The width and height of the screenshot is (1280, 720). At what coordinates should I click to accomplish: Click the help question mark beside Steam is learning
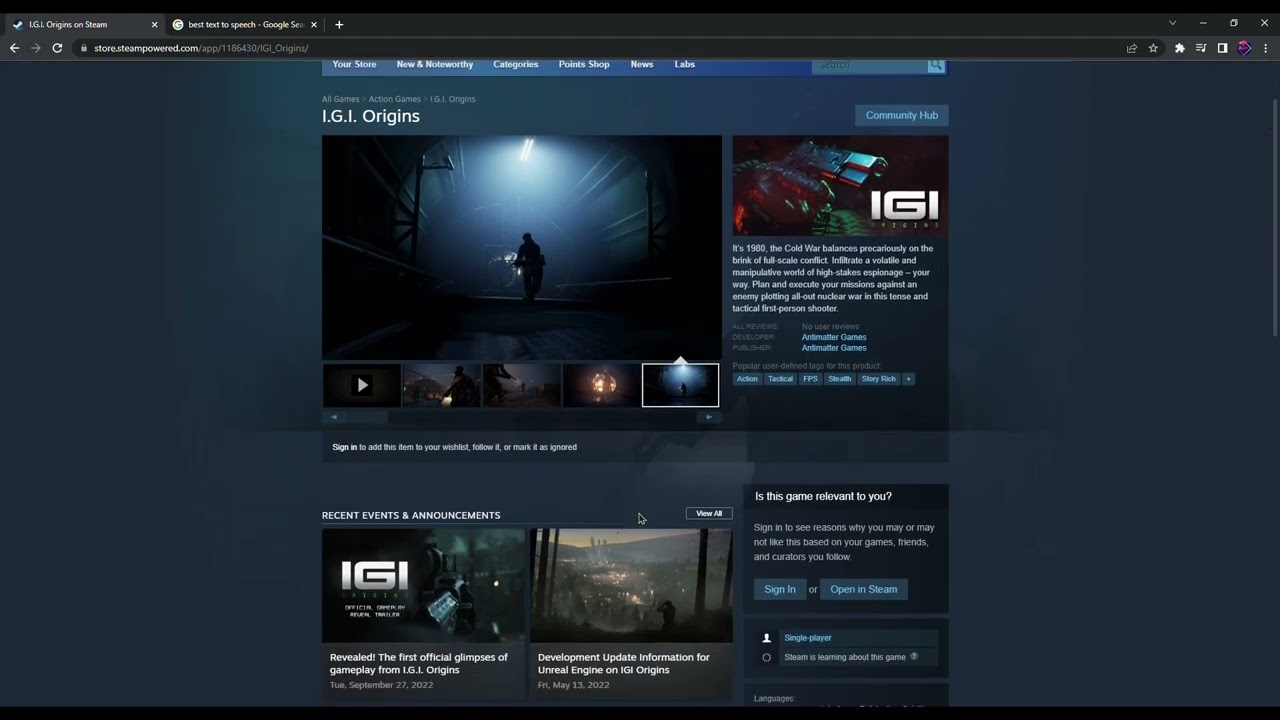tap(913, 657)
